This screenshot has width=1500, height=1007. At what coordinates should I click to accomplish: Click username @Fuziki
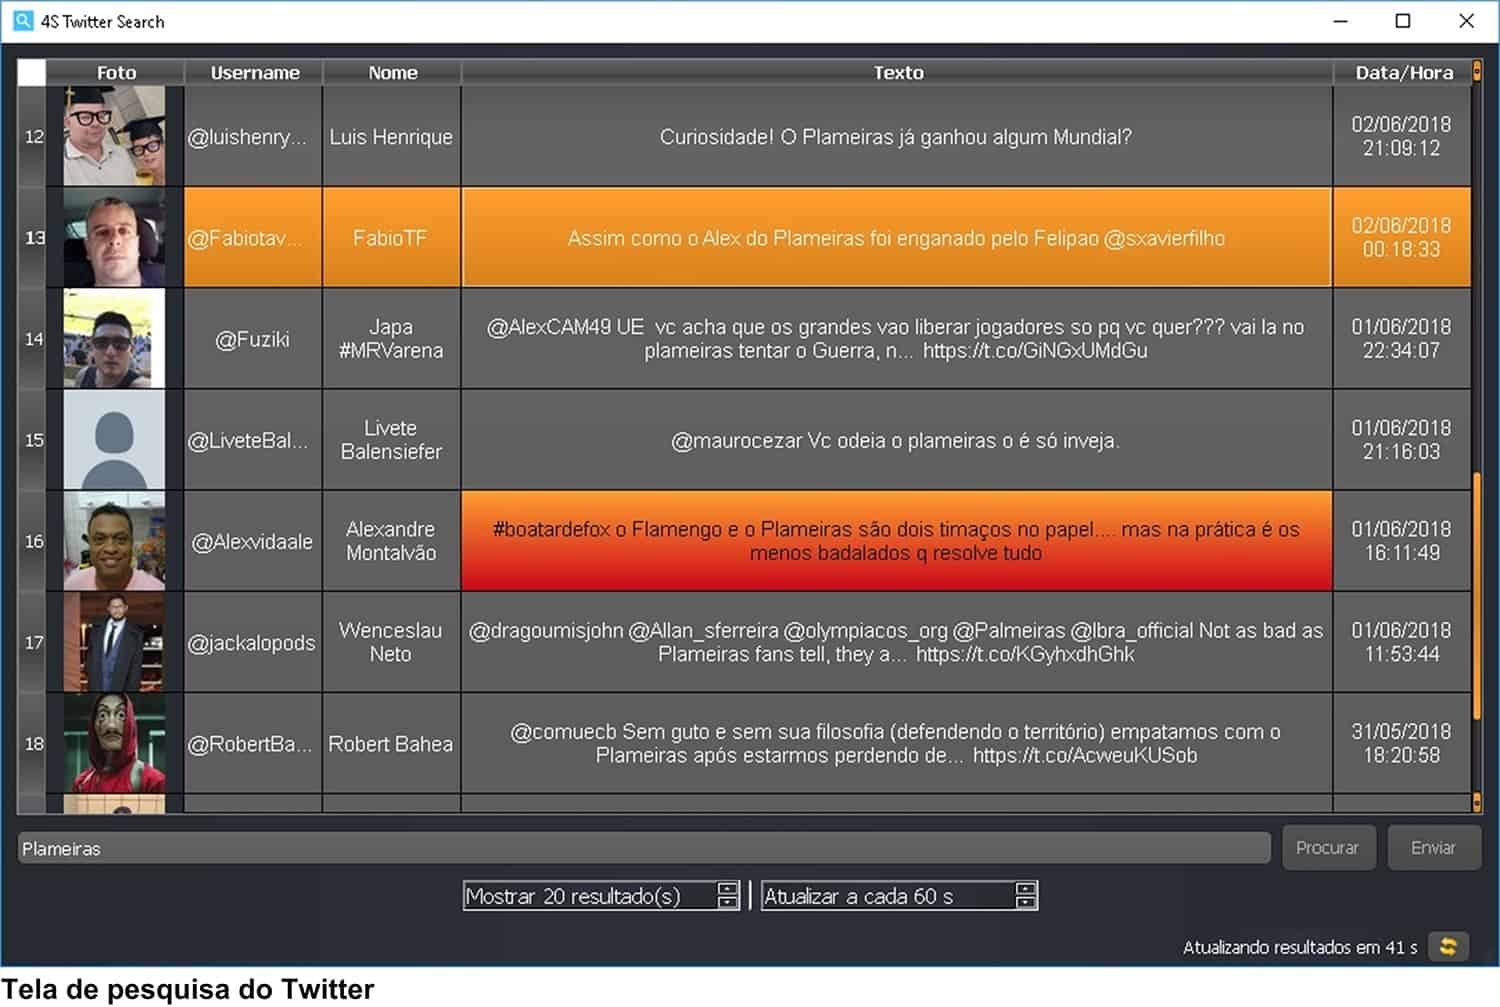[253, 339]
